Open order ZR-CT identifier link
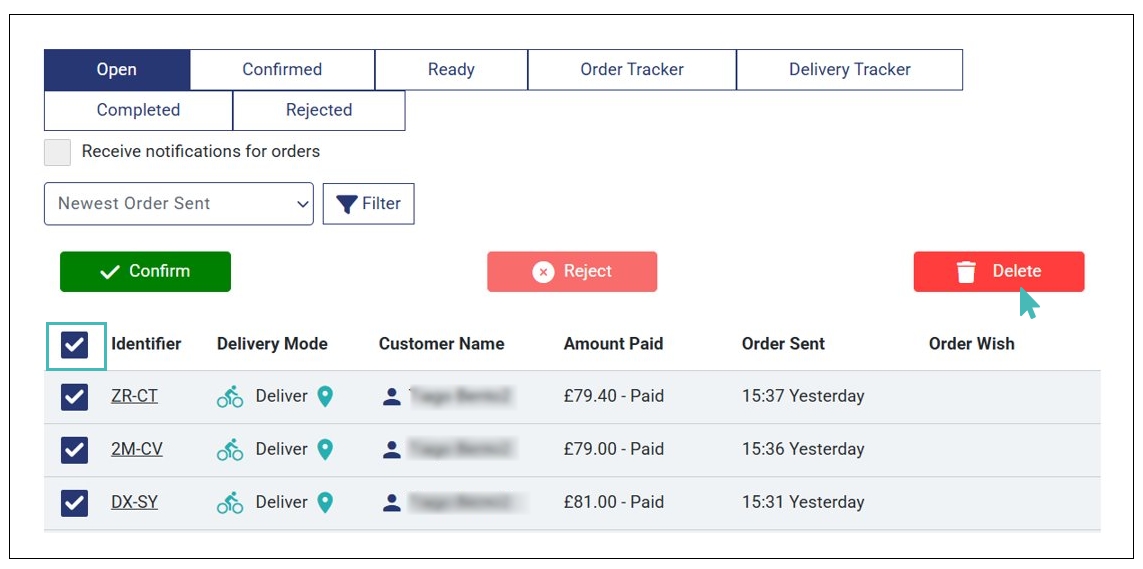 134,396
